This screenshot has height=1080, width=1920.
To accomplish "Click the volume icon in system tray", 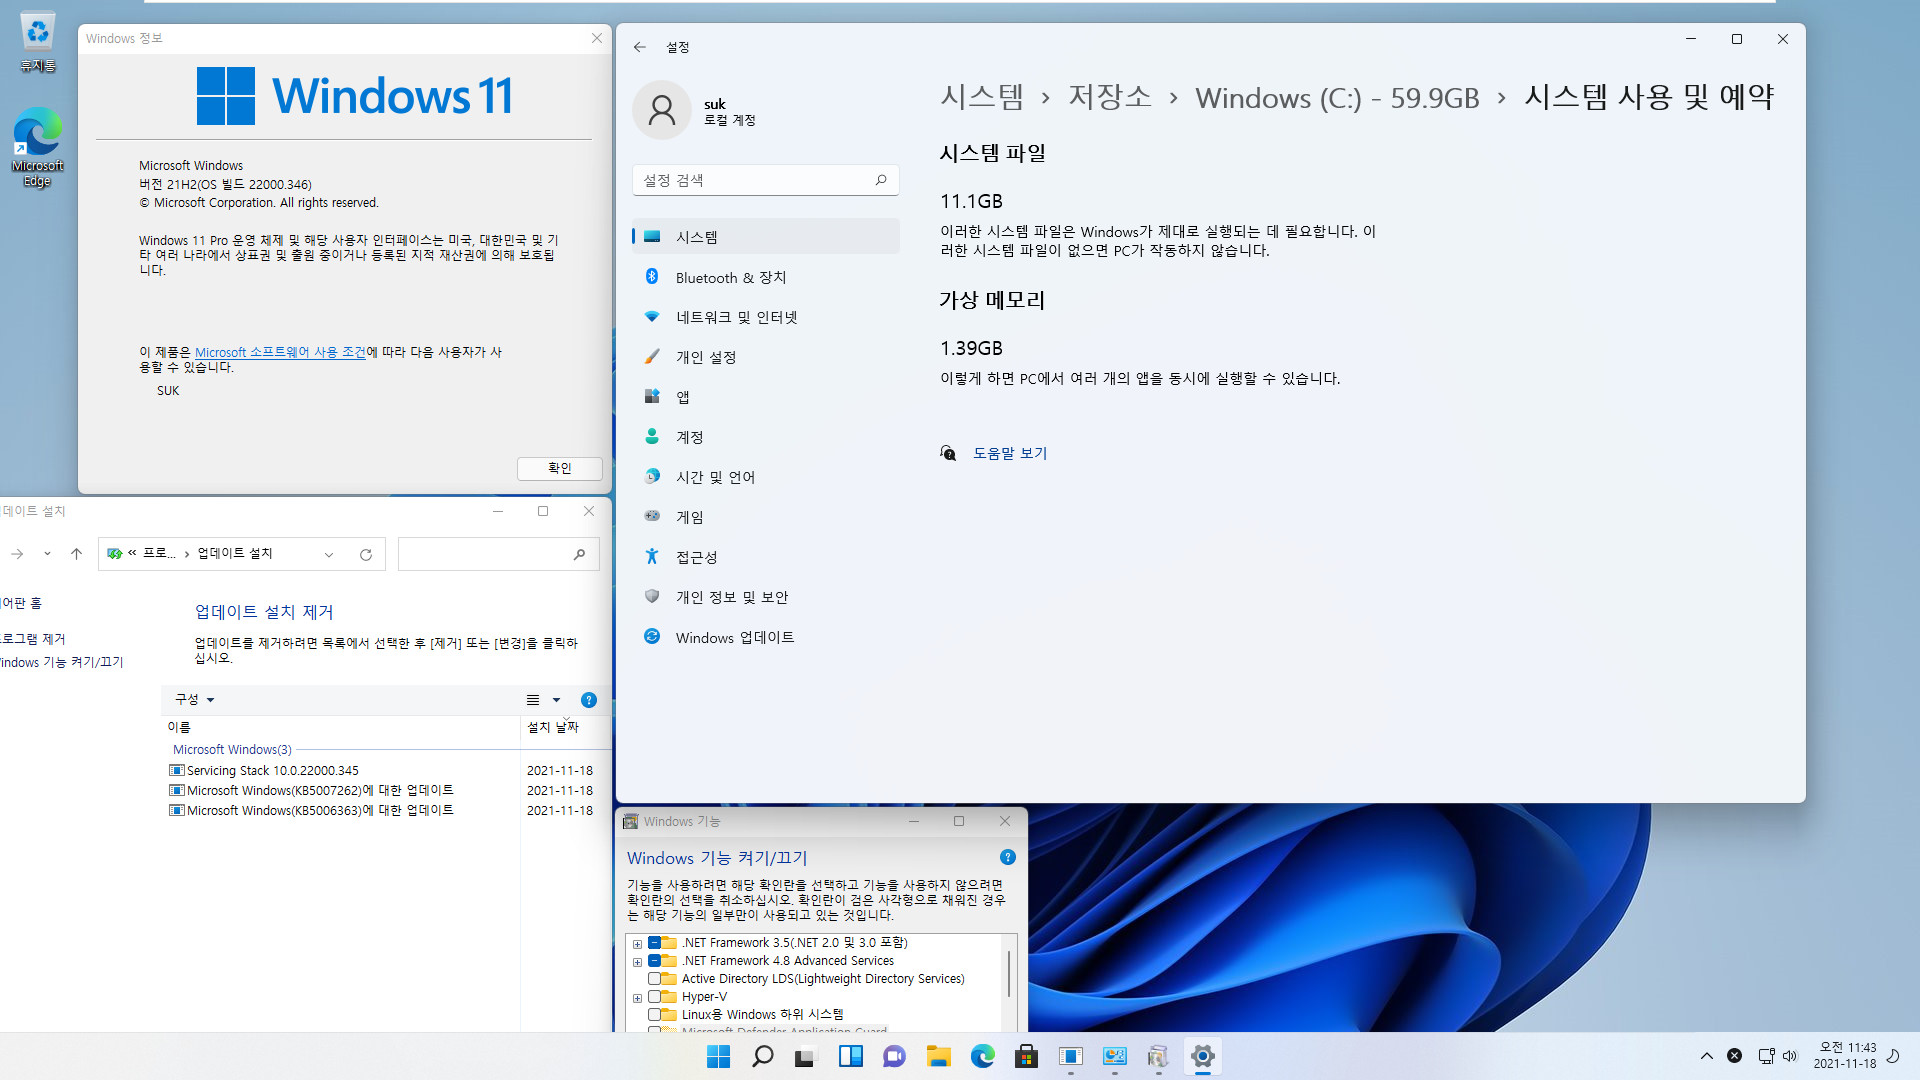I will click(x=1790, y=1056).
